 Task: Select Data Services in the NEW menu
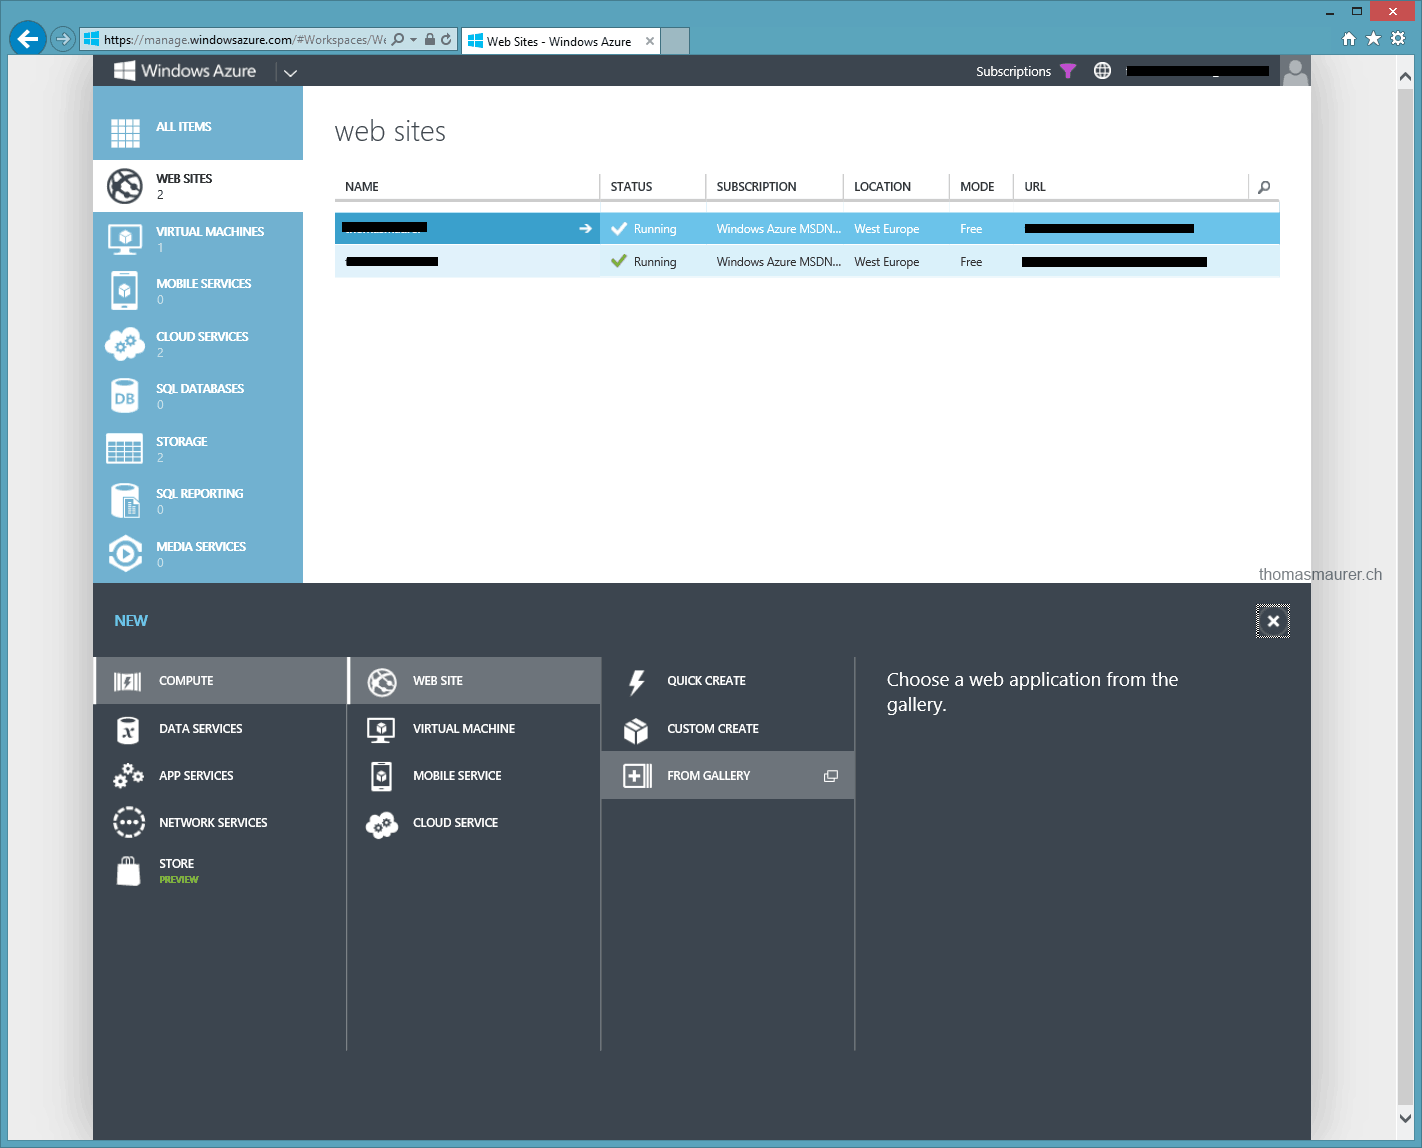pyautogui.click(x=220, y=729)
